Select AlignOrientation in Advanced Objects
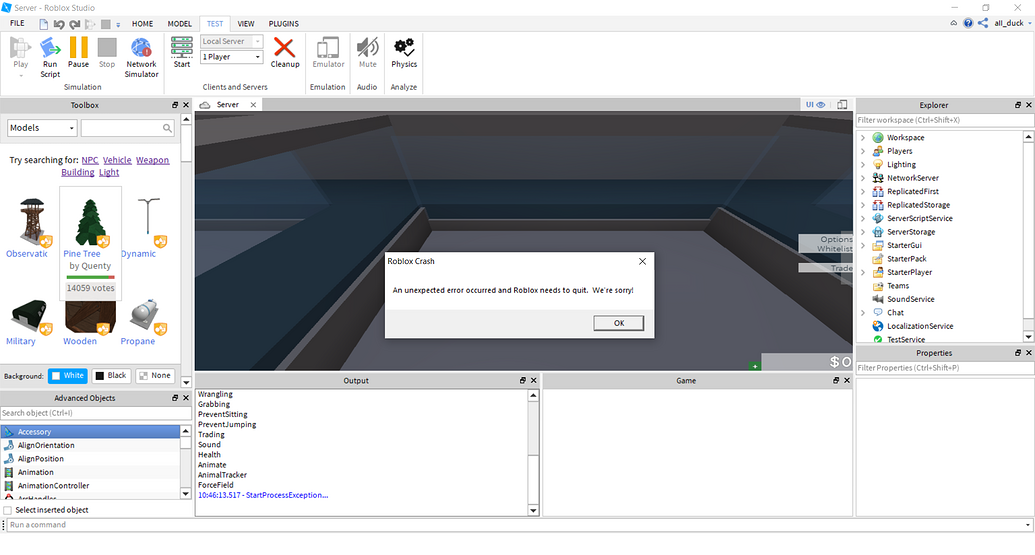Image resolution: width=1035 pixels, height=555 pixels. [46, 445]
